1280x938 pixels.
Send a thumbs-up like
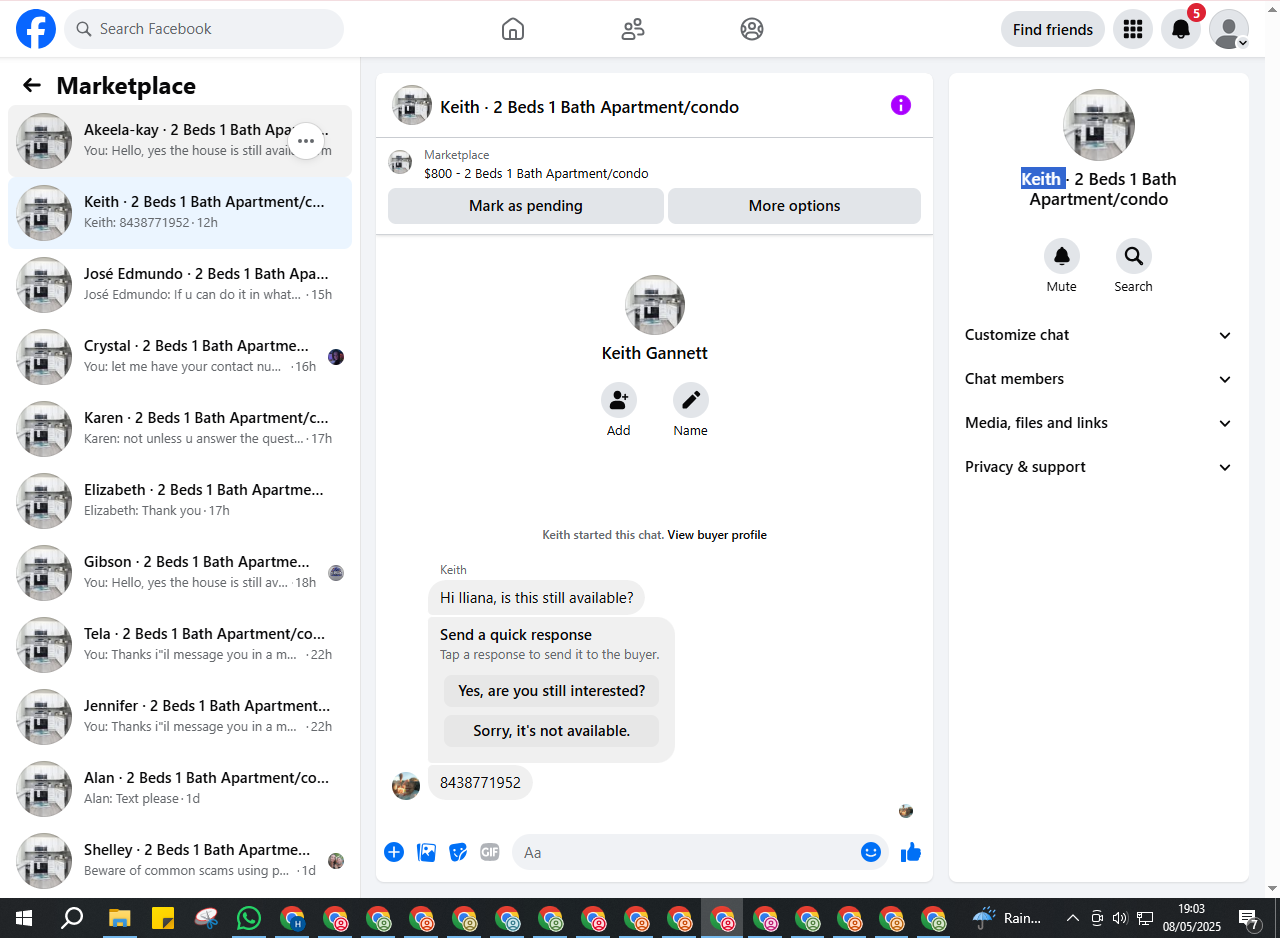[911, 852]
